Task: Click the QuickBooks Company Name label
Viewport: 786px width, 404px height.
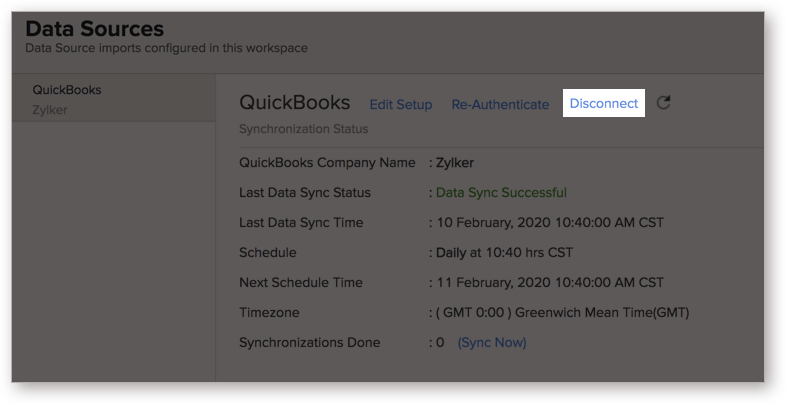Action: [327, 162]
